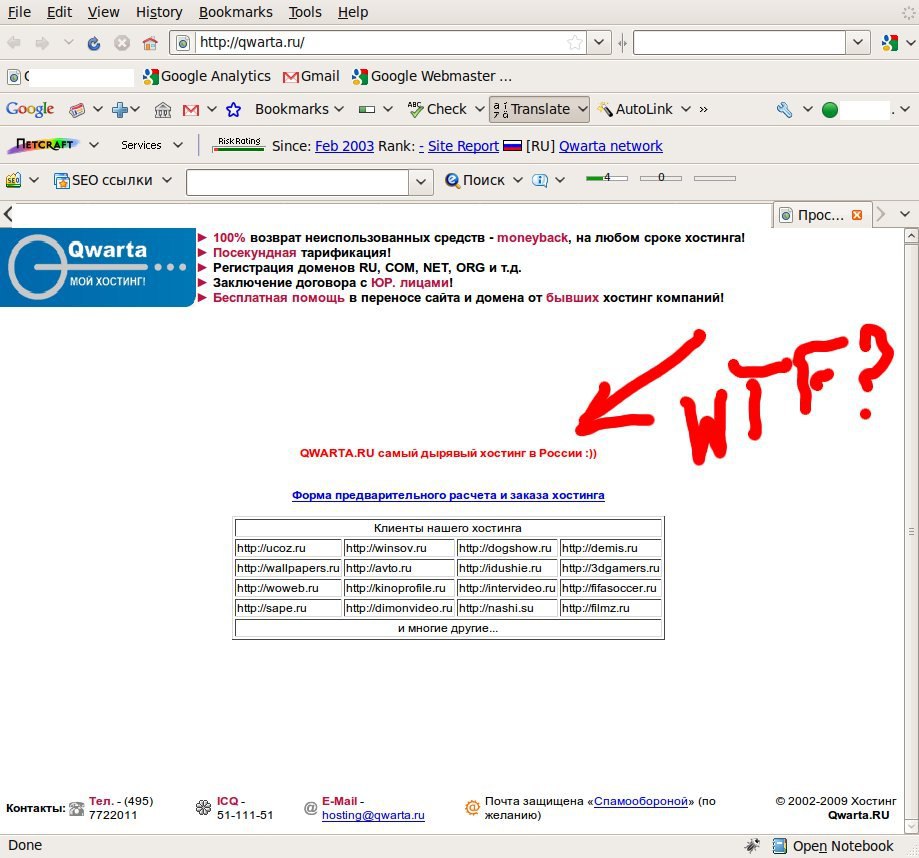Click the Russian flag icon in Netcraft bar
The image size is (919, 858).
click(x=512, y=146)
